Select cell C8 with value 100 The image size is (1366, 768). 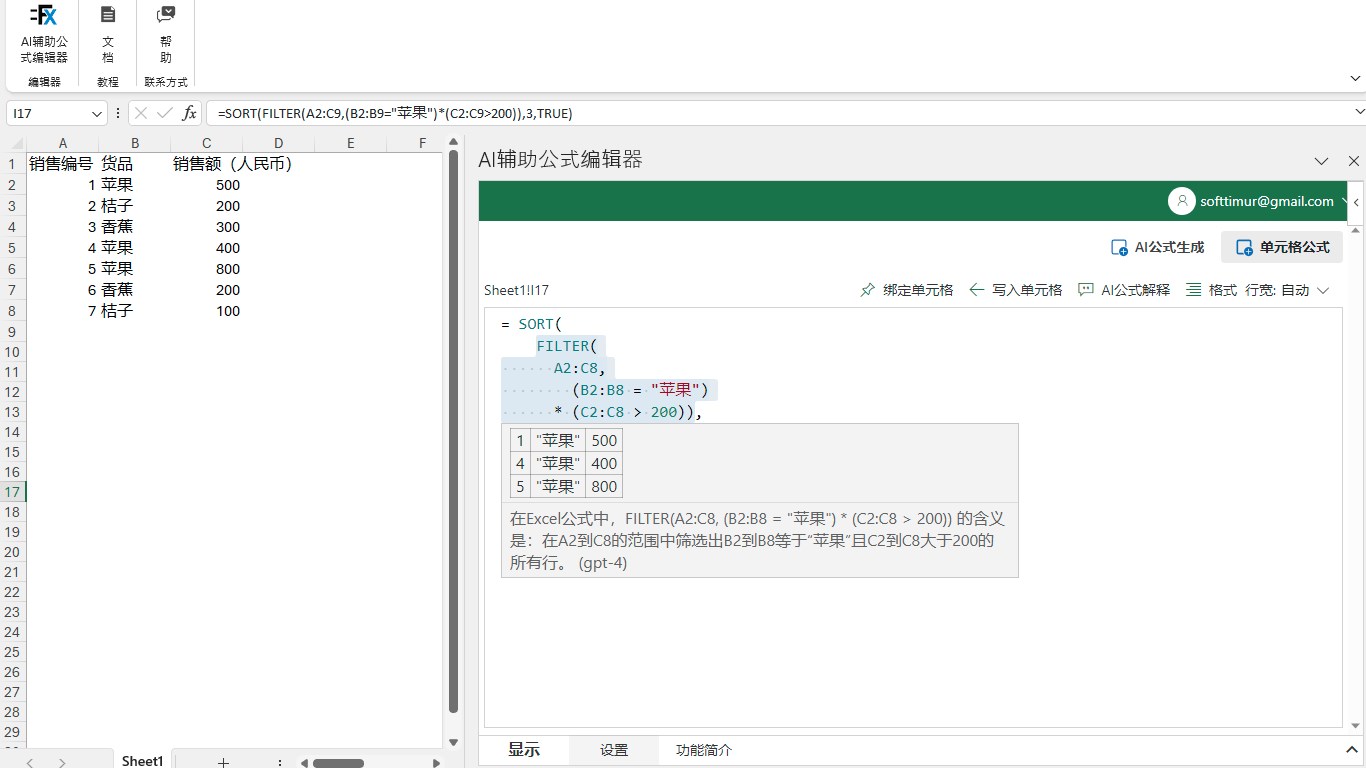(206, 311)
